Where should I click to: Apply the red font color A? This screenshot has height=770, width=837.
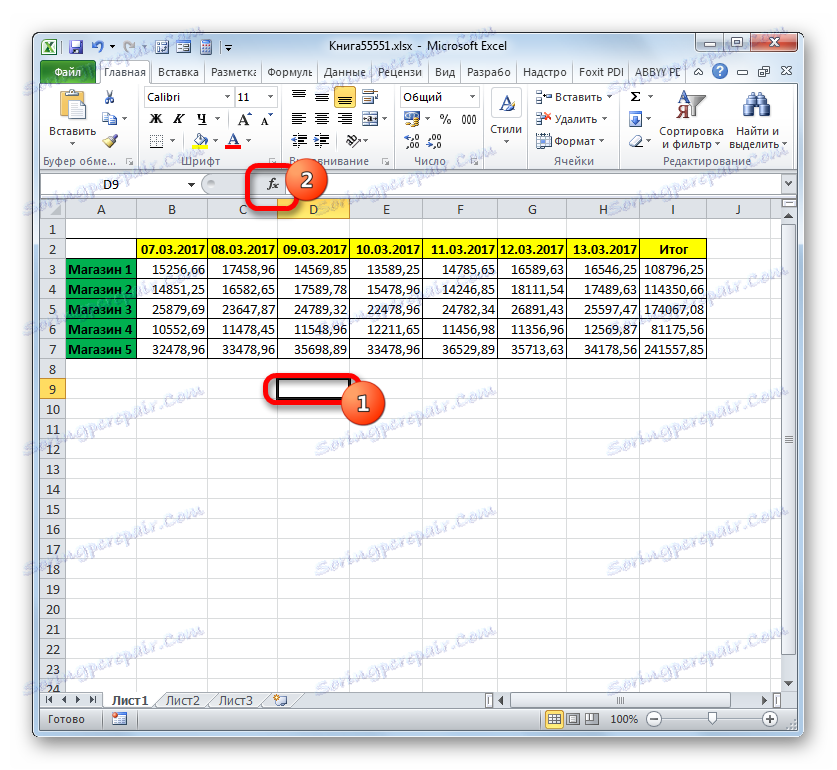click(x=233, y=141)
